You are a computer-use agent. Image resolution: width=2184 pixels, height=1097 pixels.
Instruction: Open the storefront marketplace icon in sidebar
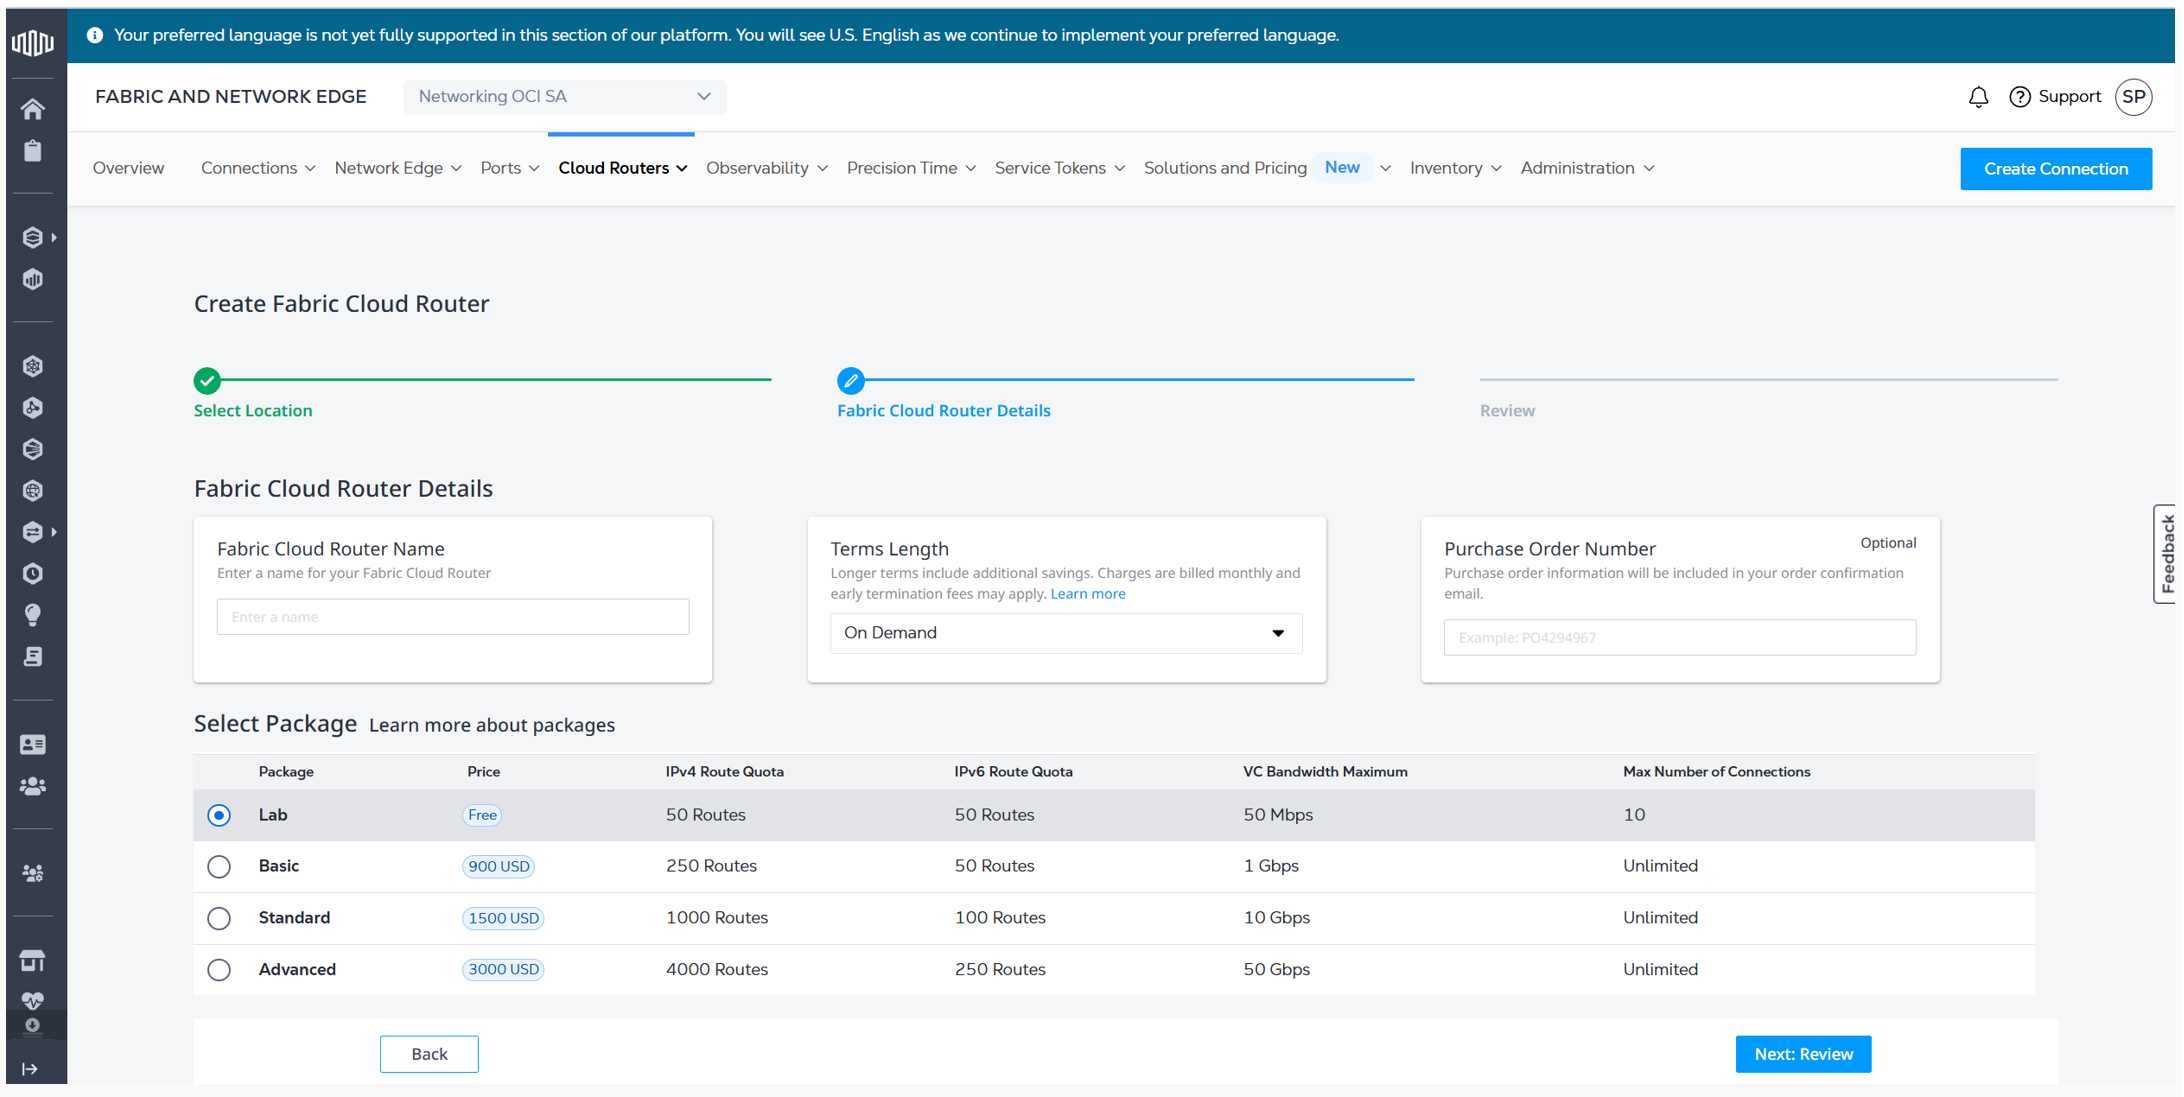coord(33,961)
